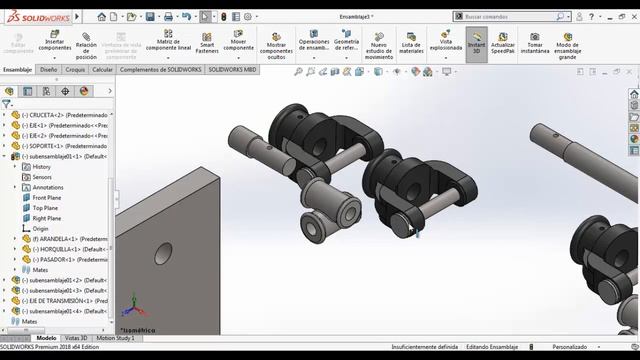Screen dimensions: 640x360
Task: Expand the SOLIDWORKS menu arrow
Action: pos(77,17)
